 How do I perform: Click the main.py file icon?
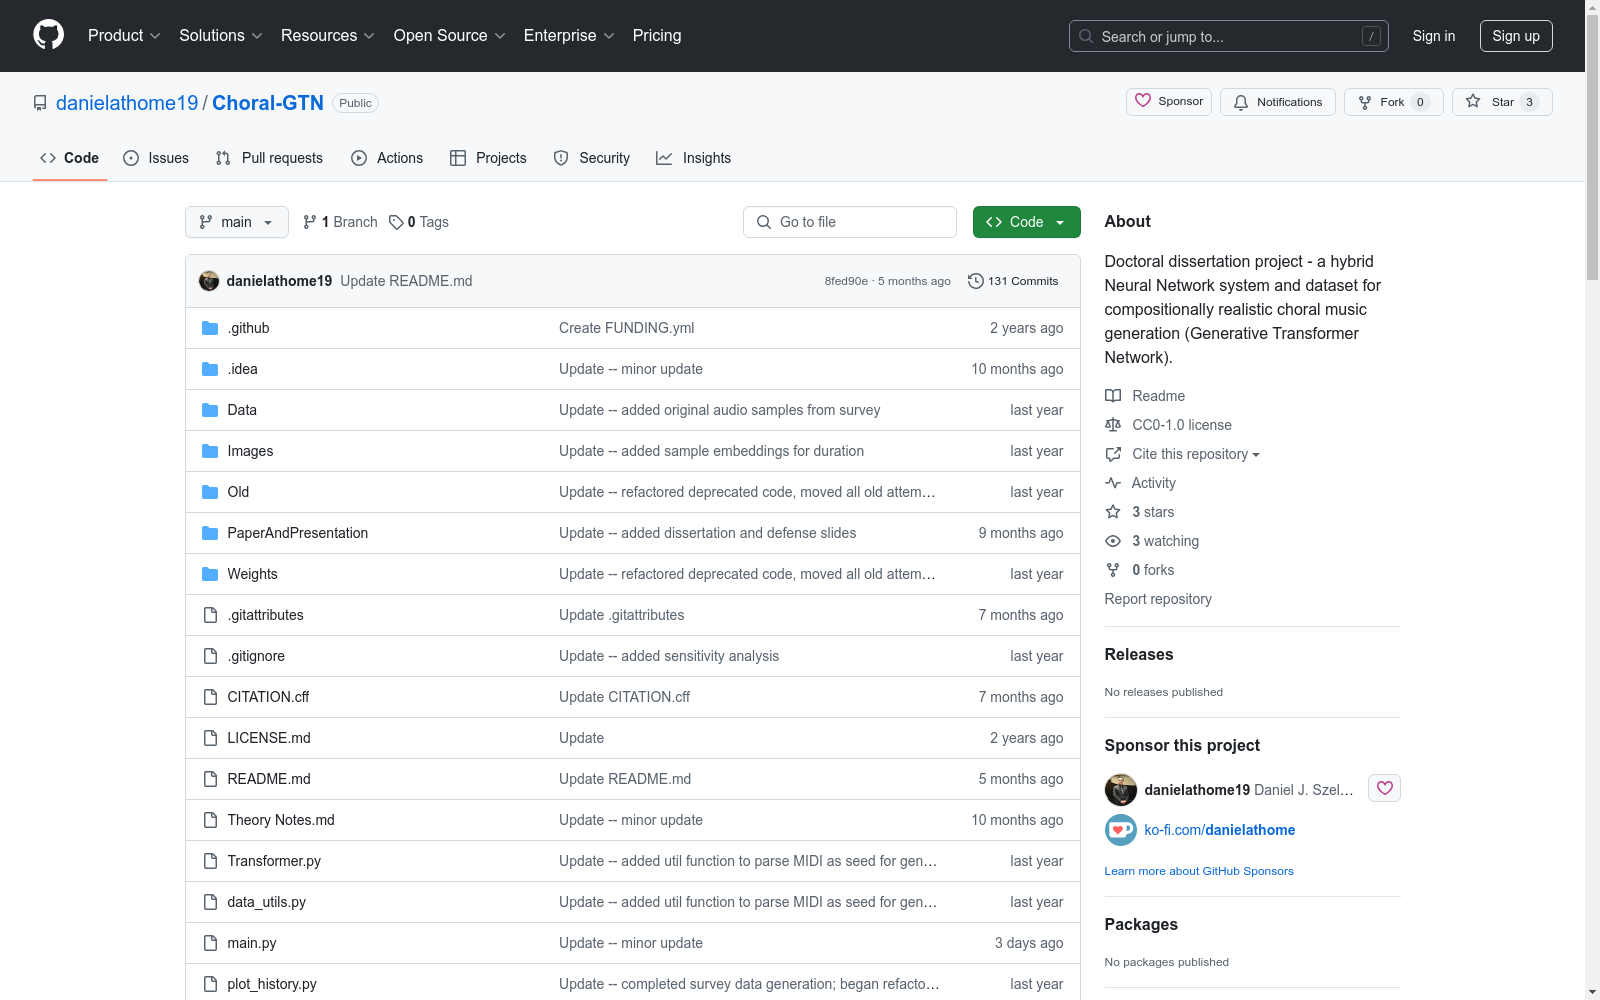(210, 943)
